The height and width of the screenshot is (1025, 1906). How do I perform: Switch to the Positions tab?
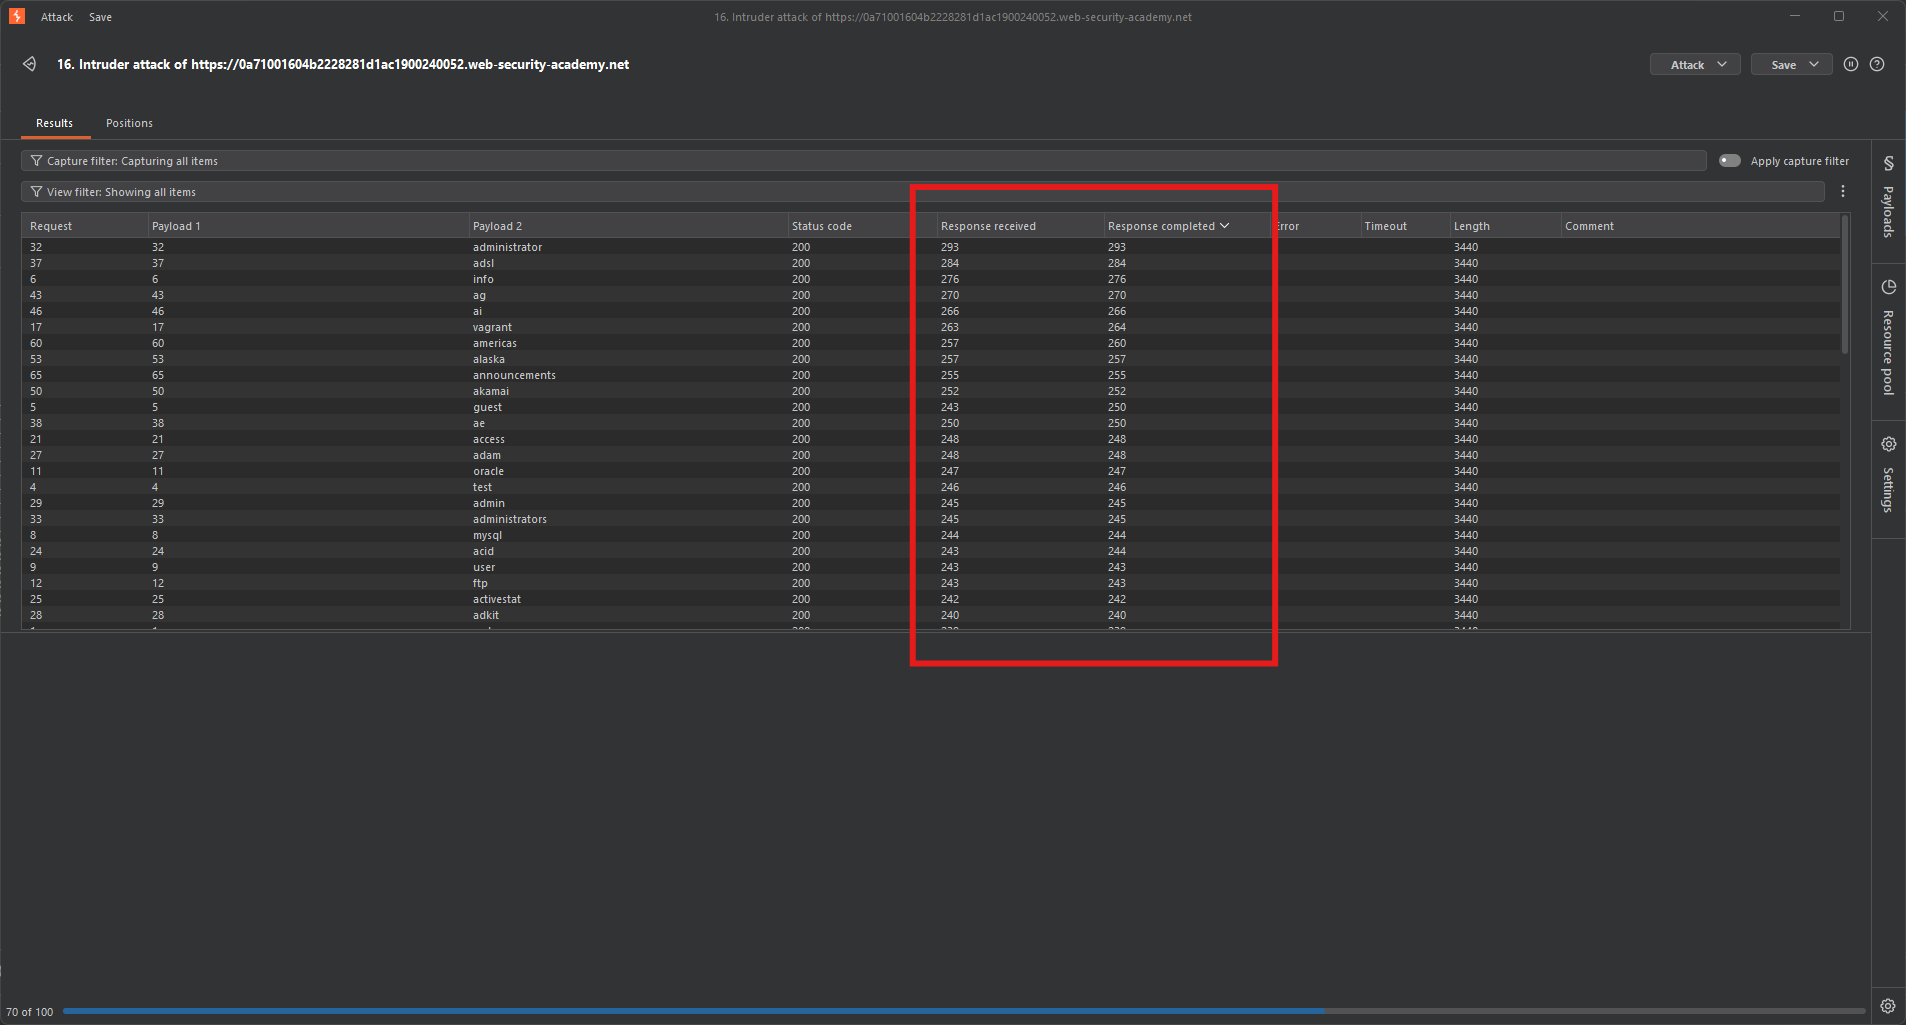tap(129, 123)
